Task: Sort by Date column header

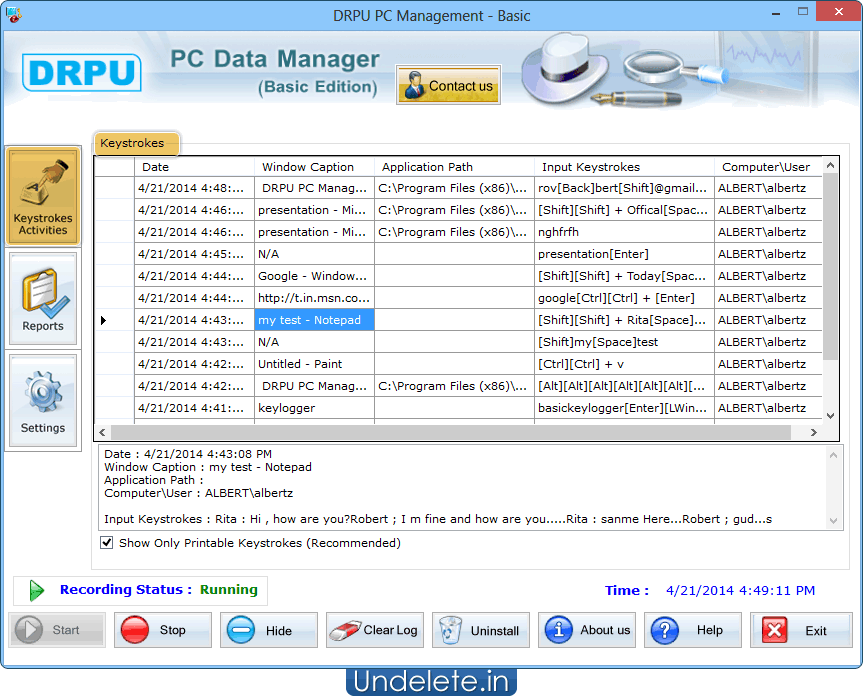Action: (x=194, y=167)
